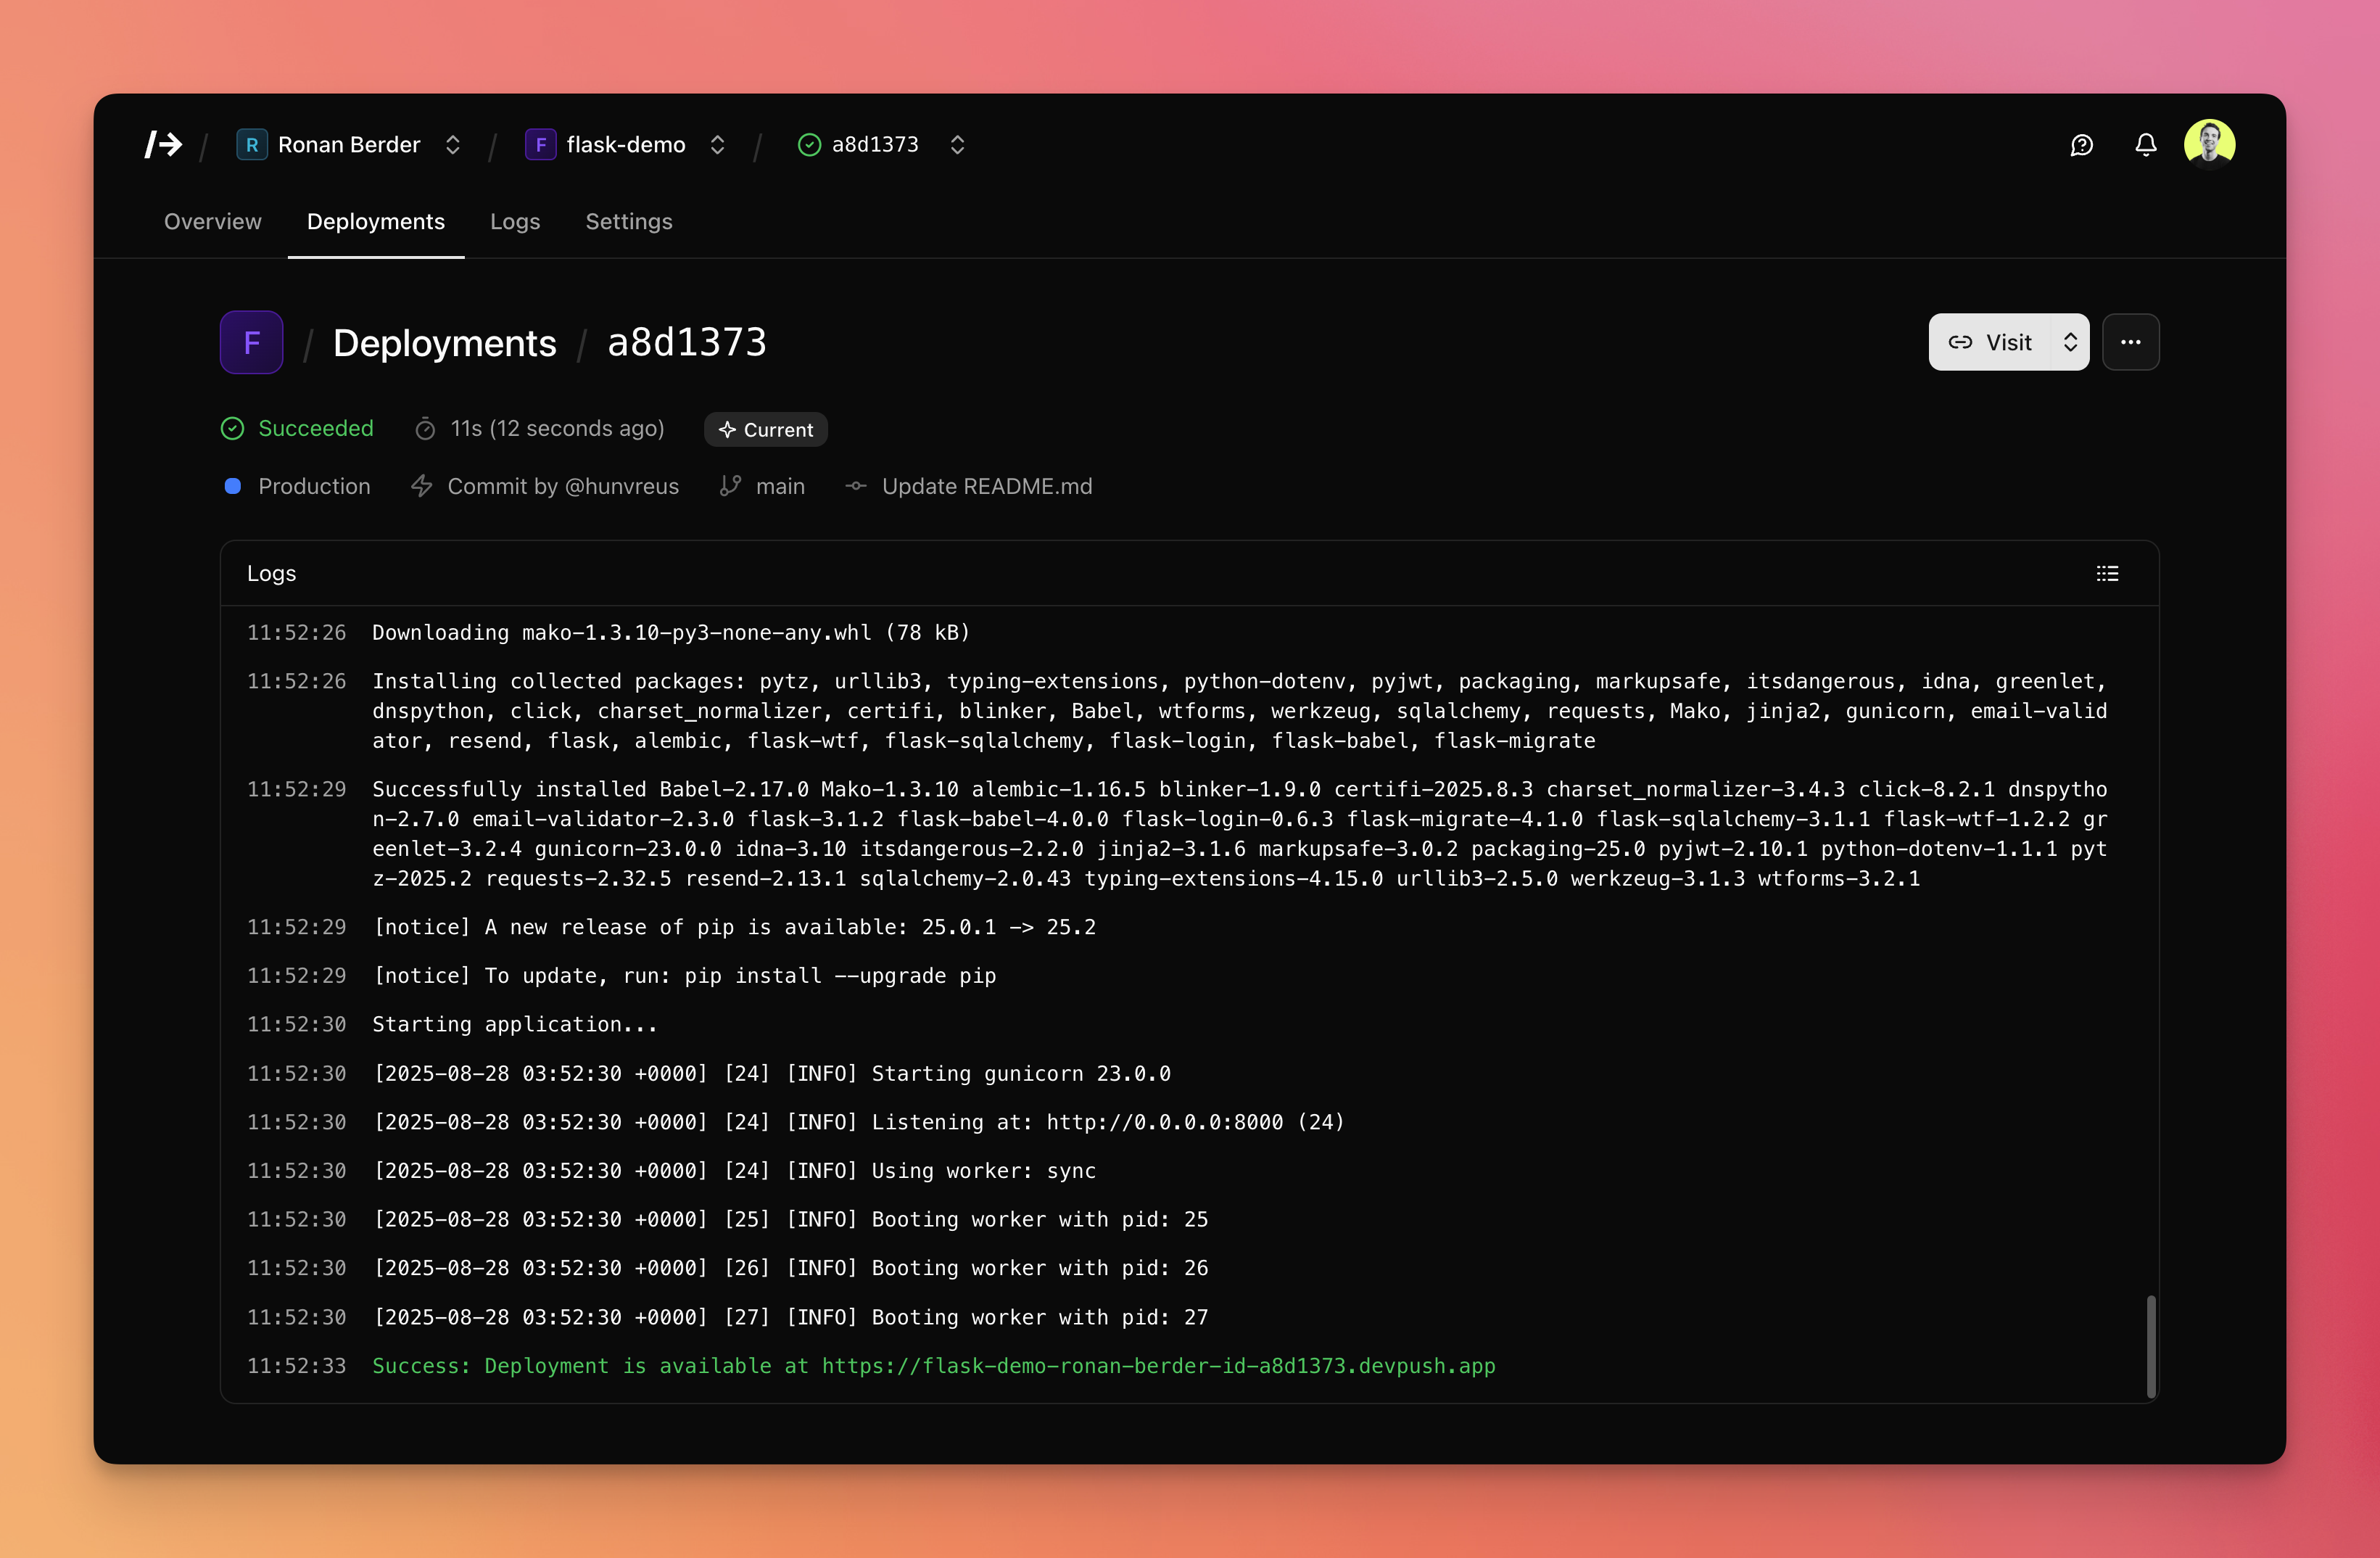The height and width of the screenshot is (1558, 2380).
Task: Click the R workspace icon beside Ronan Berder
Action: tap(251, 144)
